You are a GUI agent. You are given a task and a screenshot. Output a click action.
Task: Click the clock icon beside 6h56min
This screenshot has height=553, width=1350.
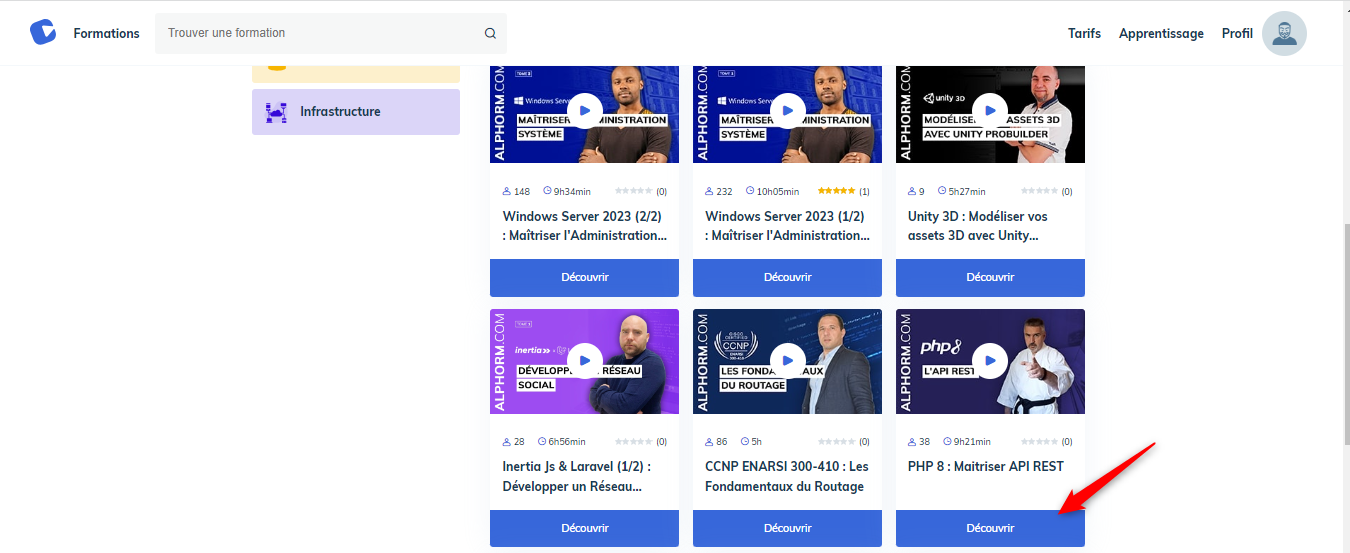click(542, 441)
